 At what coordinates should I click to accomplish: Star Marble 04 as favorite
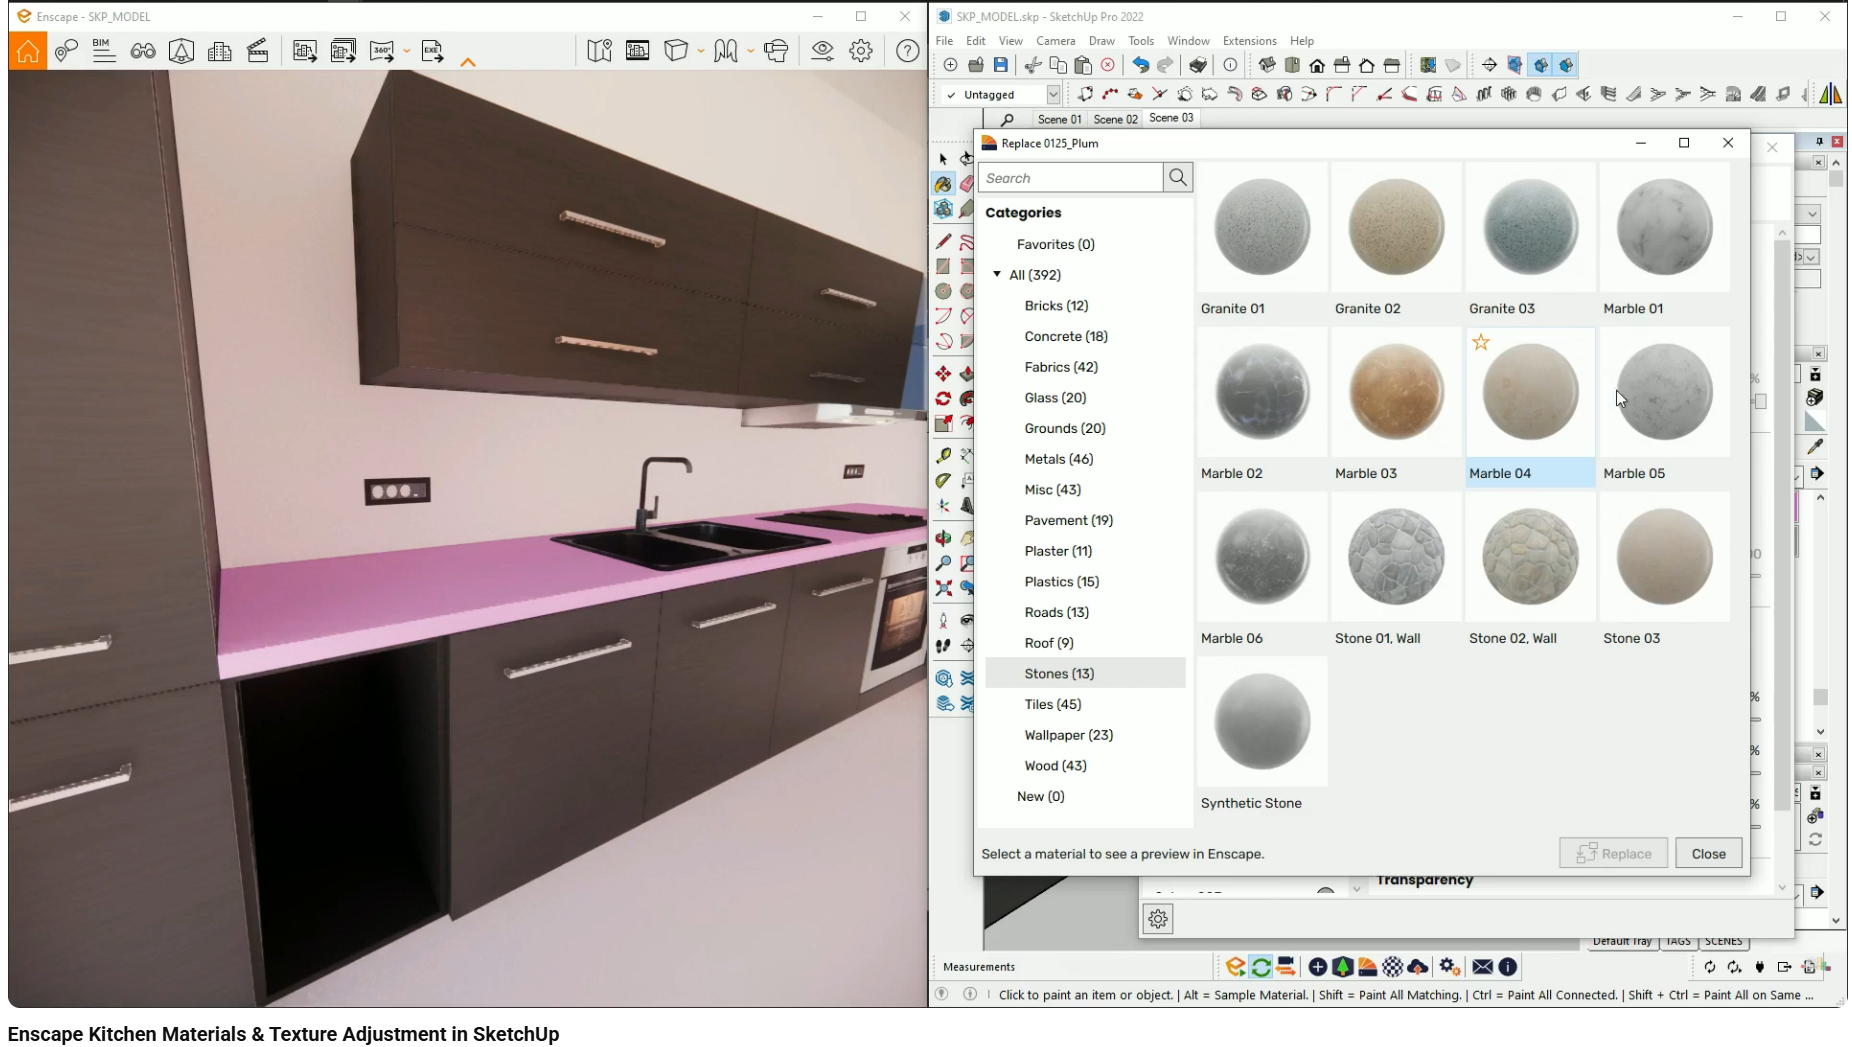1481,342
